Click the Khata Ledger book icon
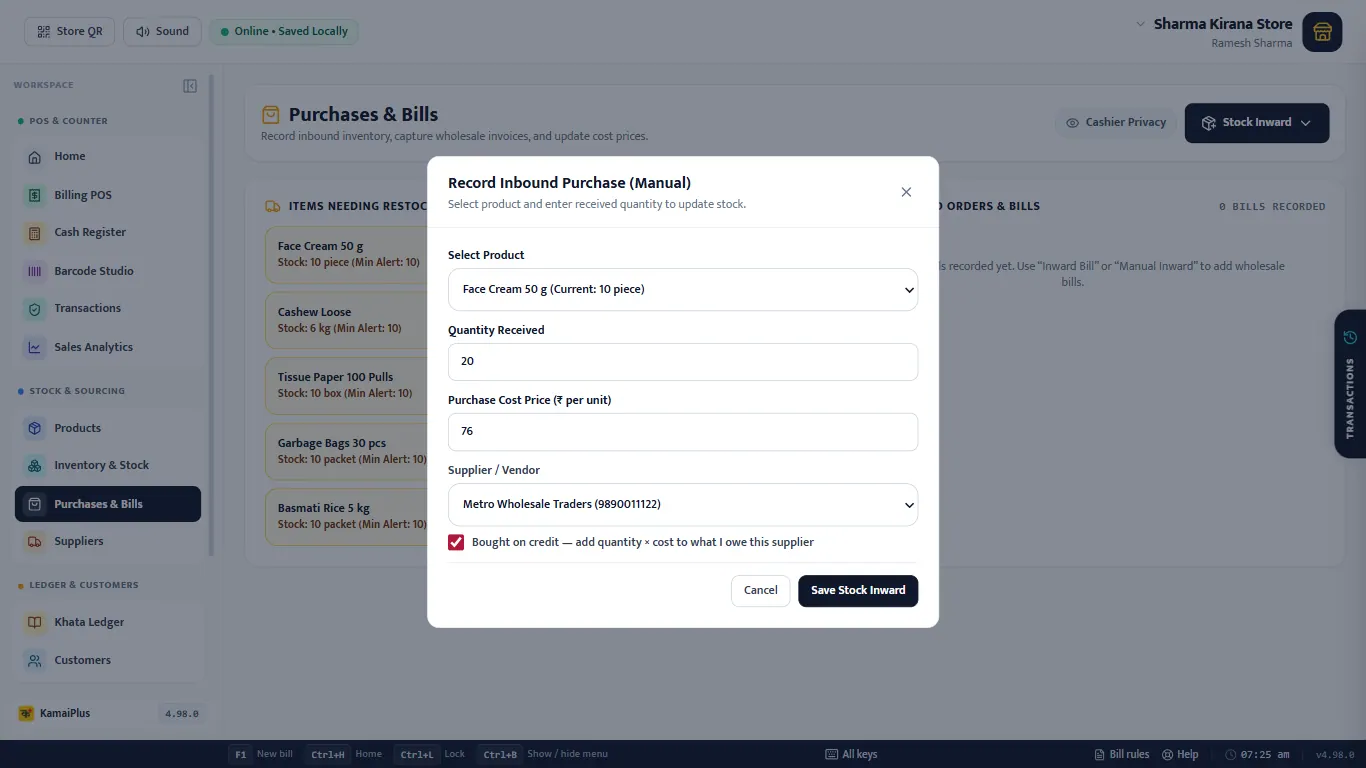Screen dimensions: 1366x768 pos(35,622)
